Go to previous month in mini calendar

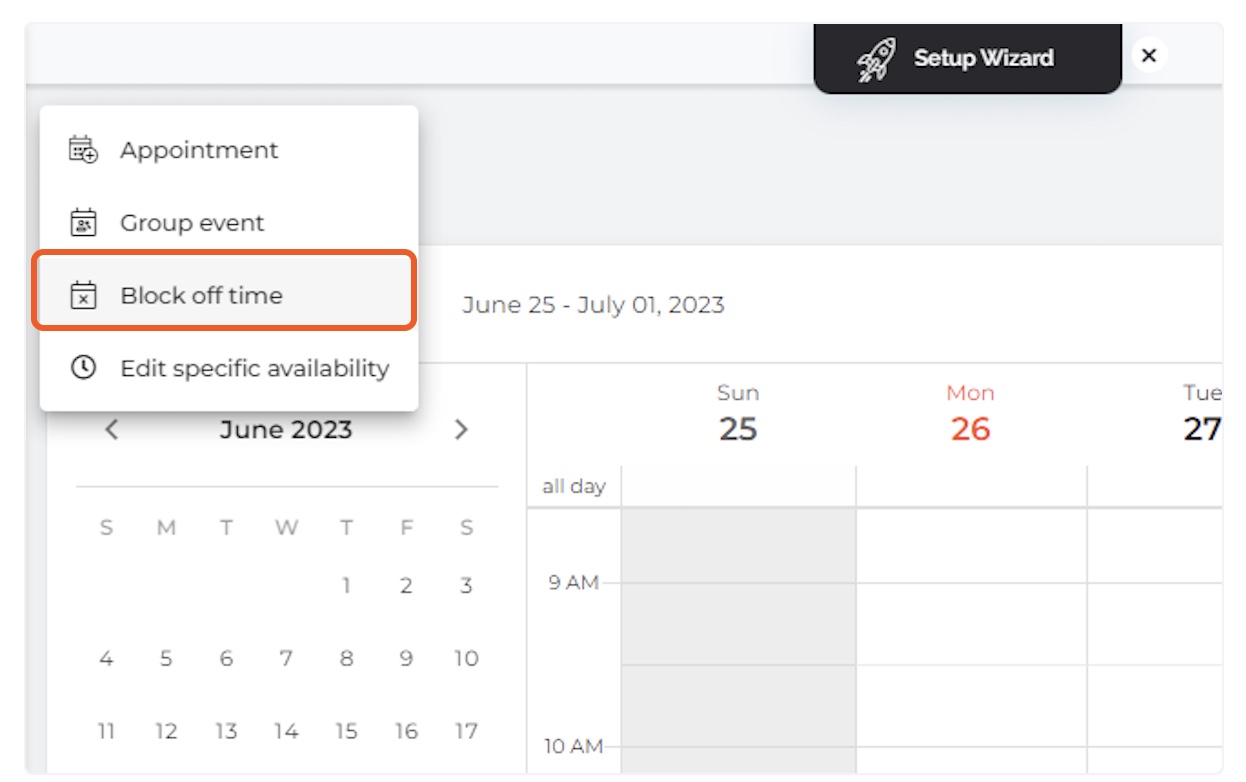(112, 430)
